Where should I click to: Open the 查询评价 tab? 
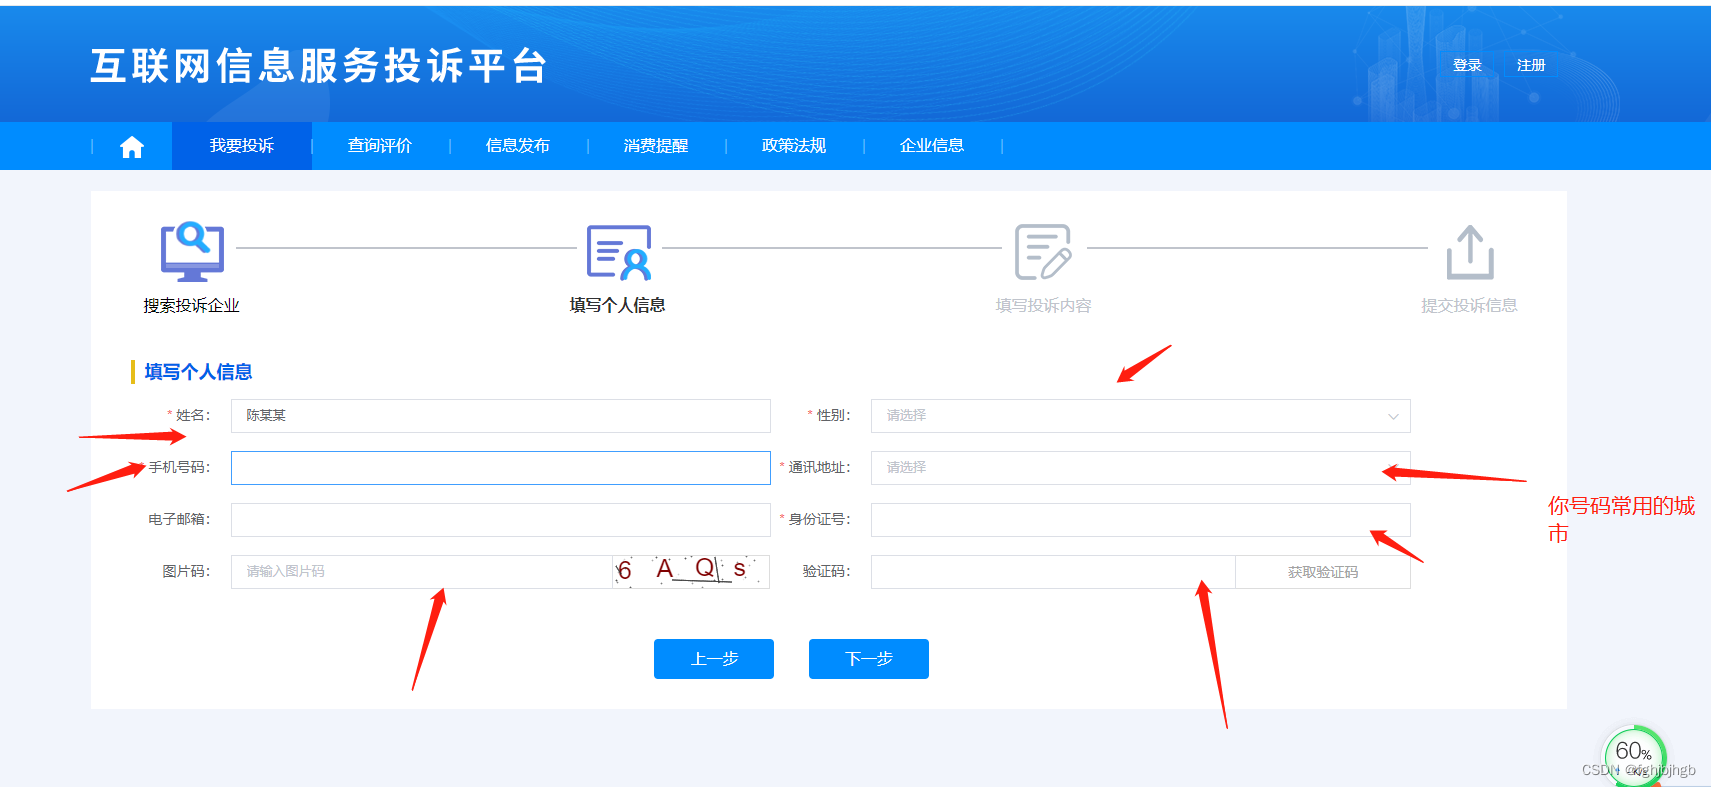tap(380, 146)
